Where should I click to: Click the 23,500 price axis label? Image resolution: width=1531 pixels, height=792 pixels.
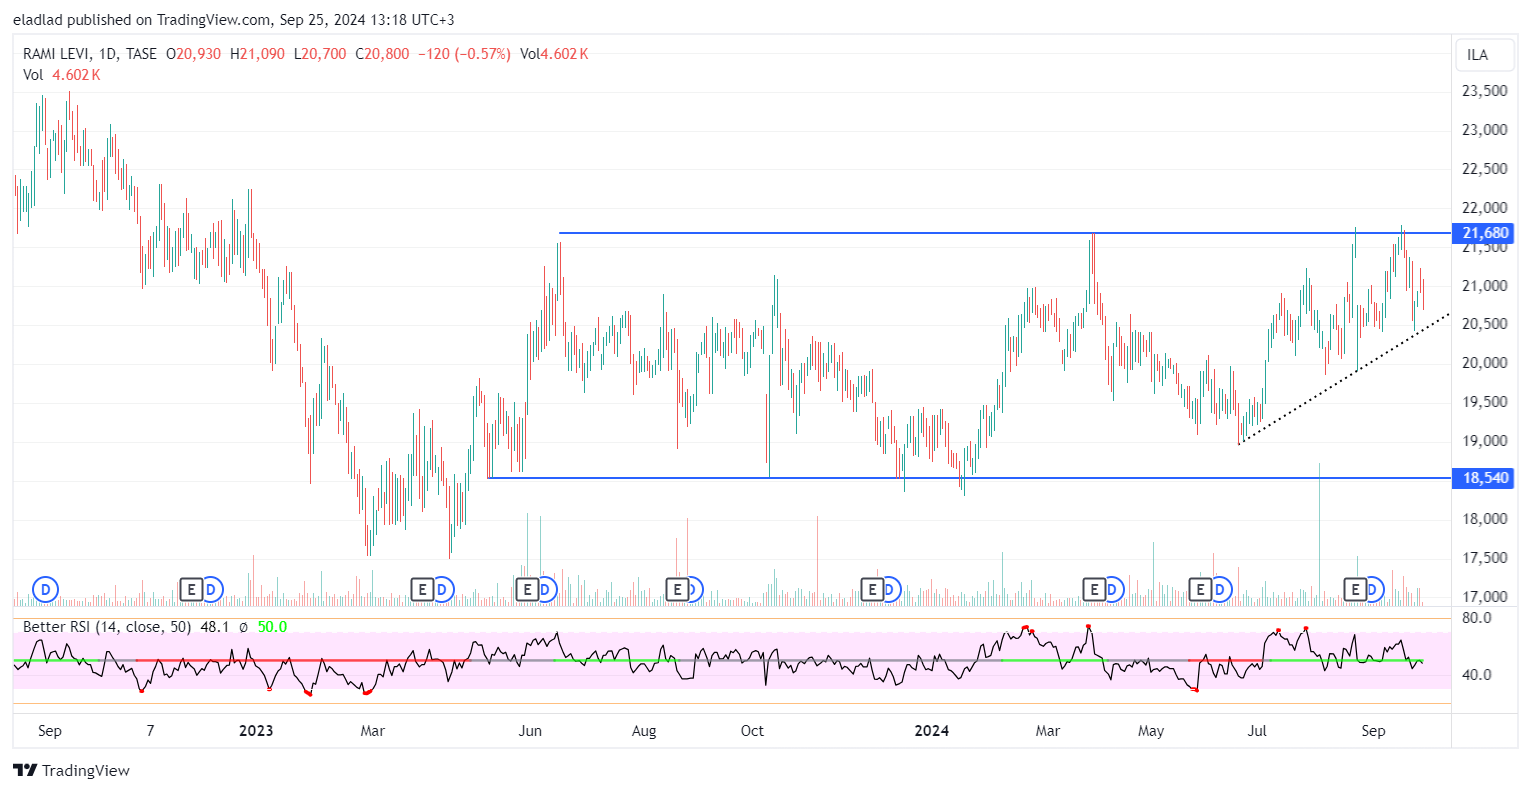click(1485, 91)
